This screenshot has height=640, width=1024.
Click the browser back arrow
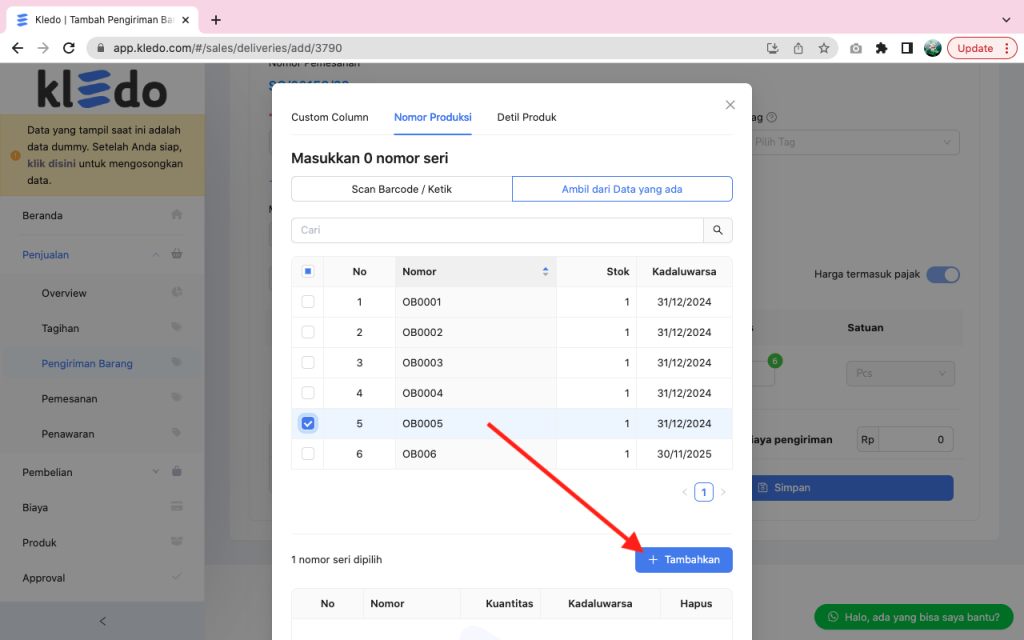pyautogui.click(x=18, y=48)
